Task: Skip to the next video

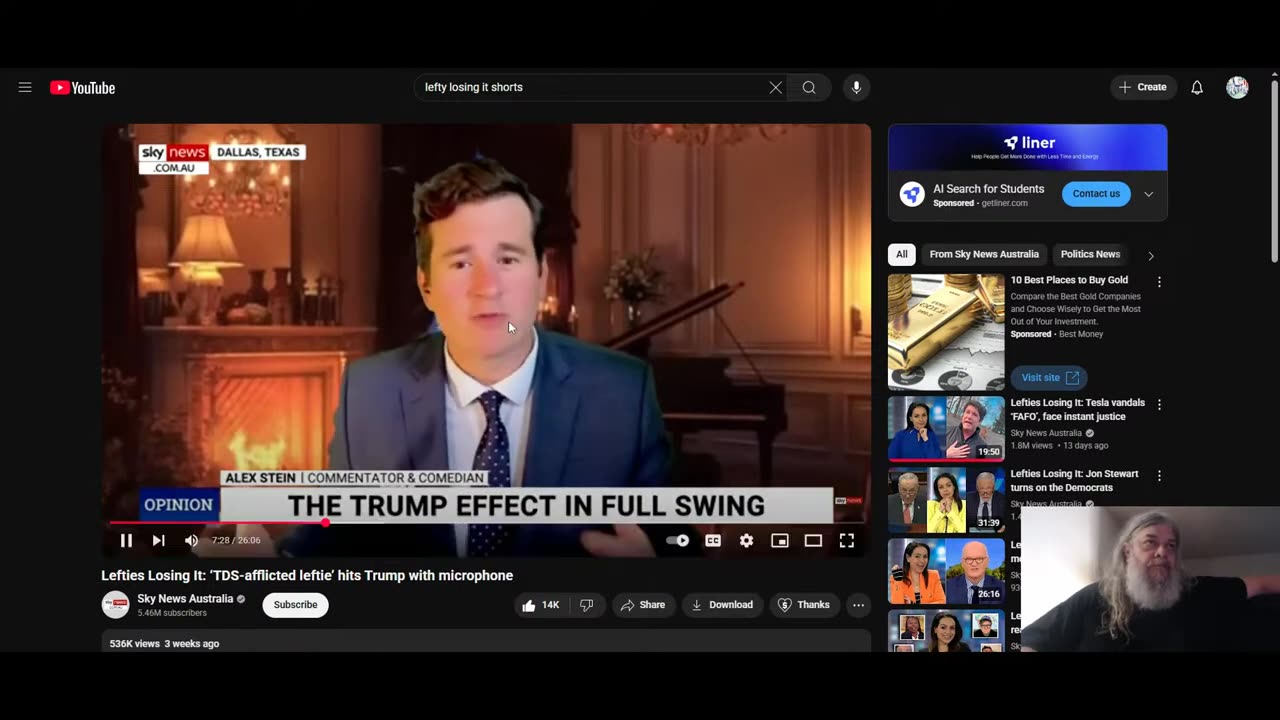Action: coord(158,540)
